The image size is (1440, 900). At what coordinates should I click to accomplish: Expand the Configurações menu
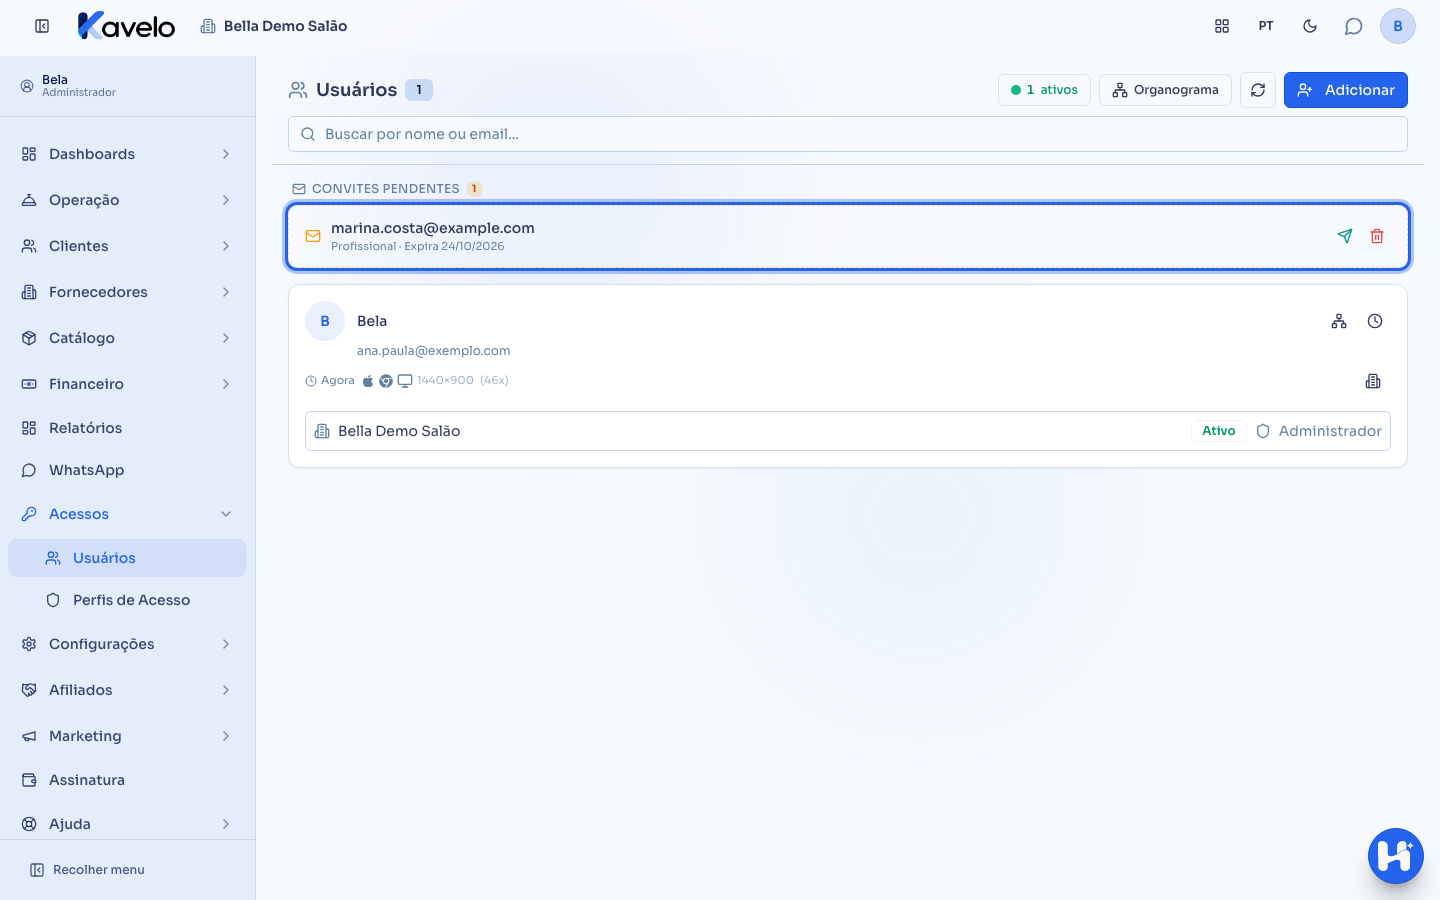(x=127, y=644)
